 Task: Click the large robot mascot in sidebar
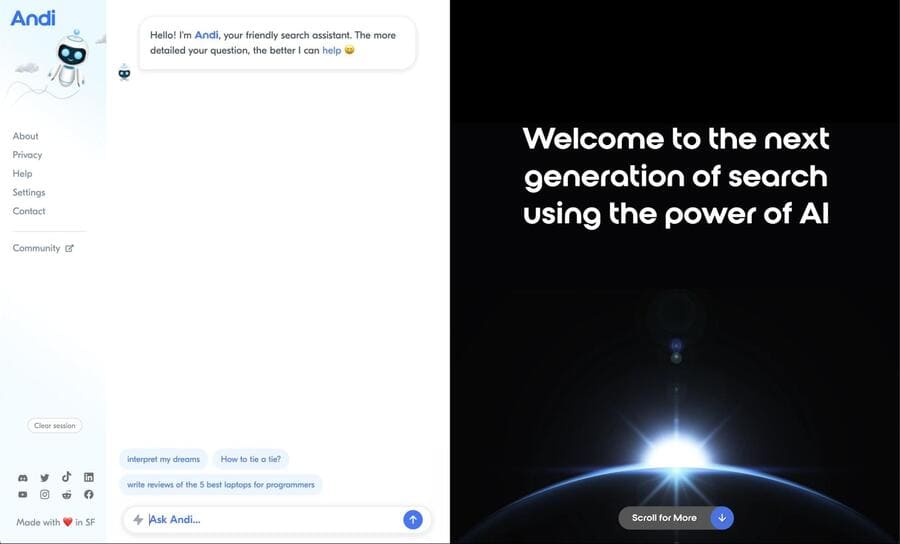click(70, 60)
